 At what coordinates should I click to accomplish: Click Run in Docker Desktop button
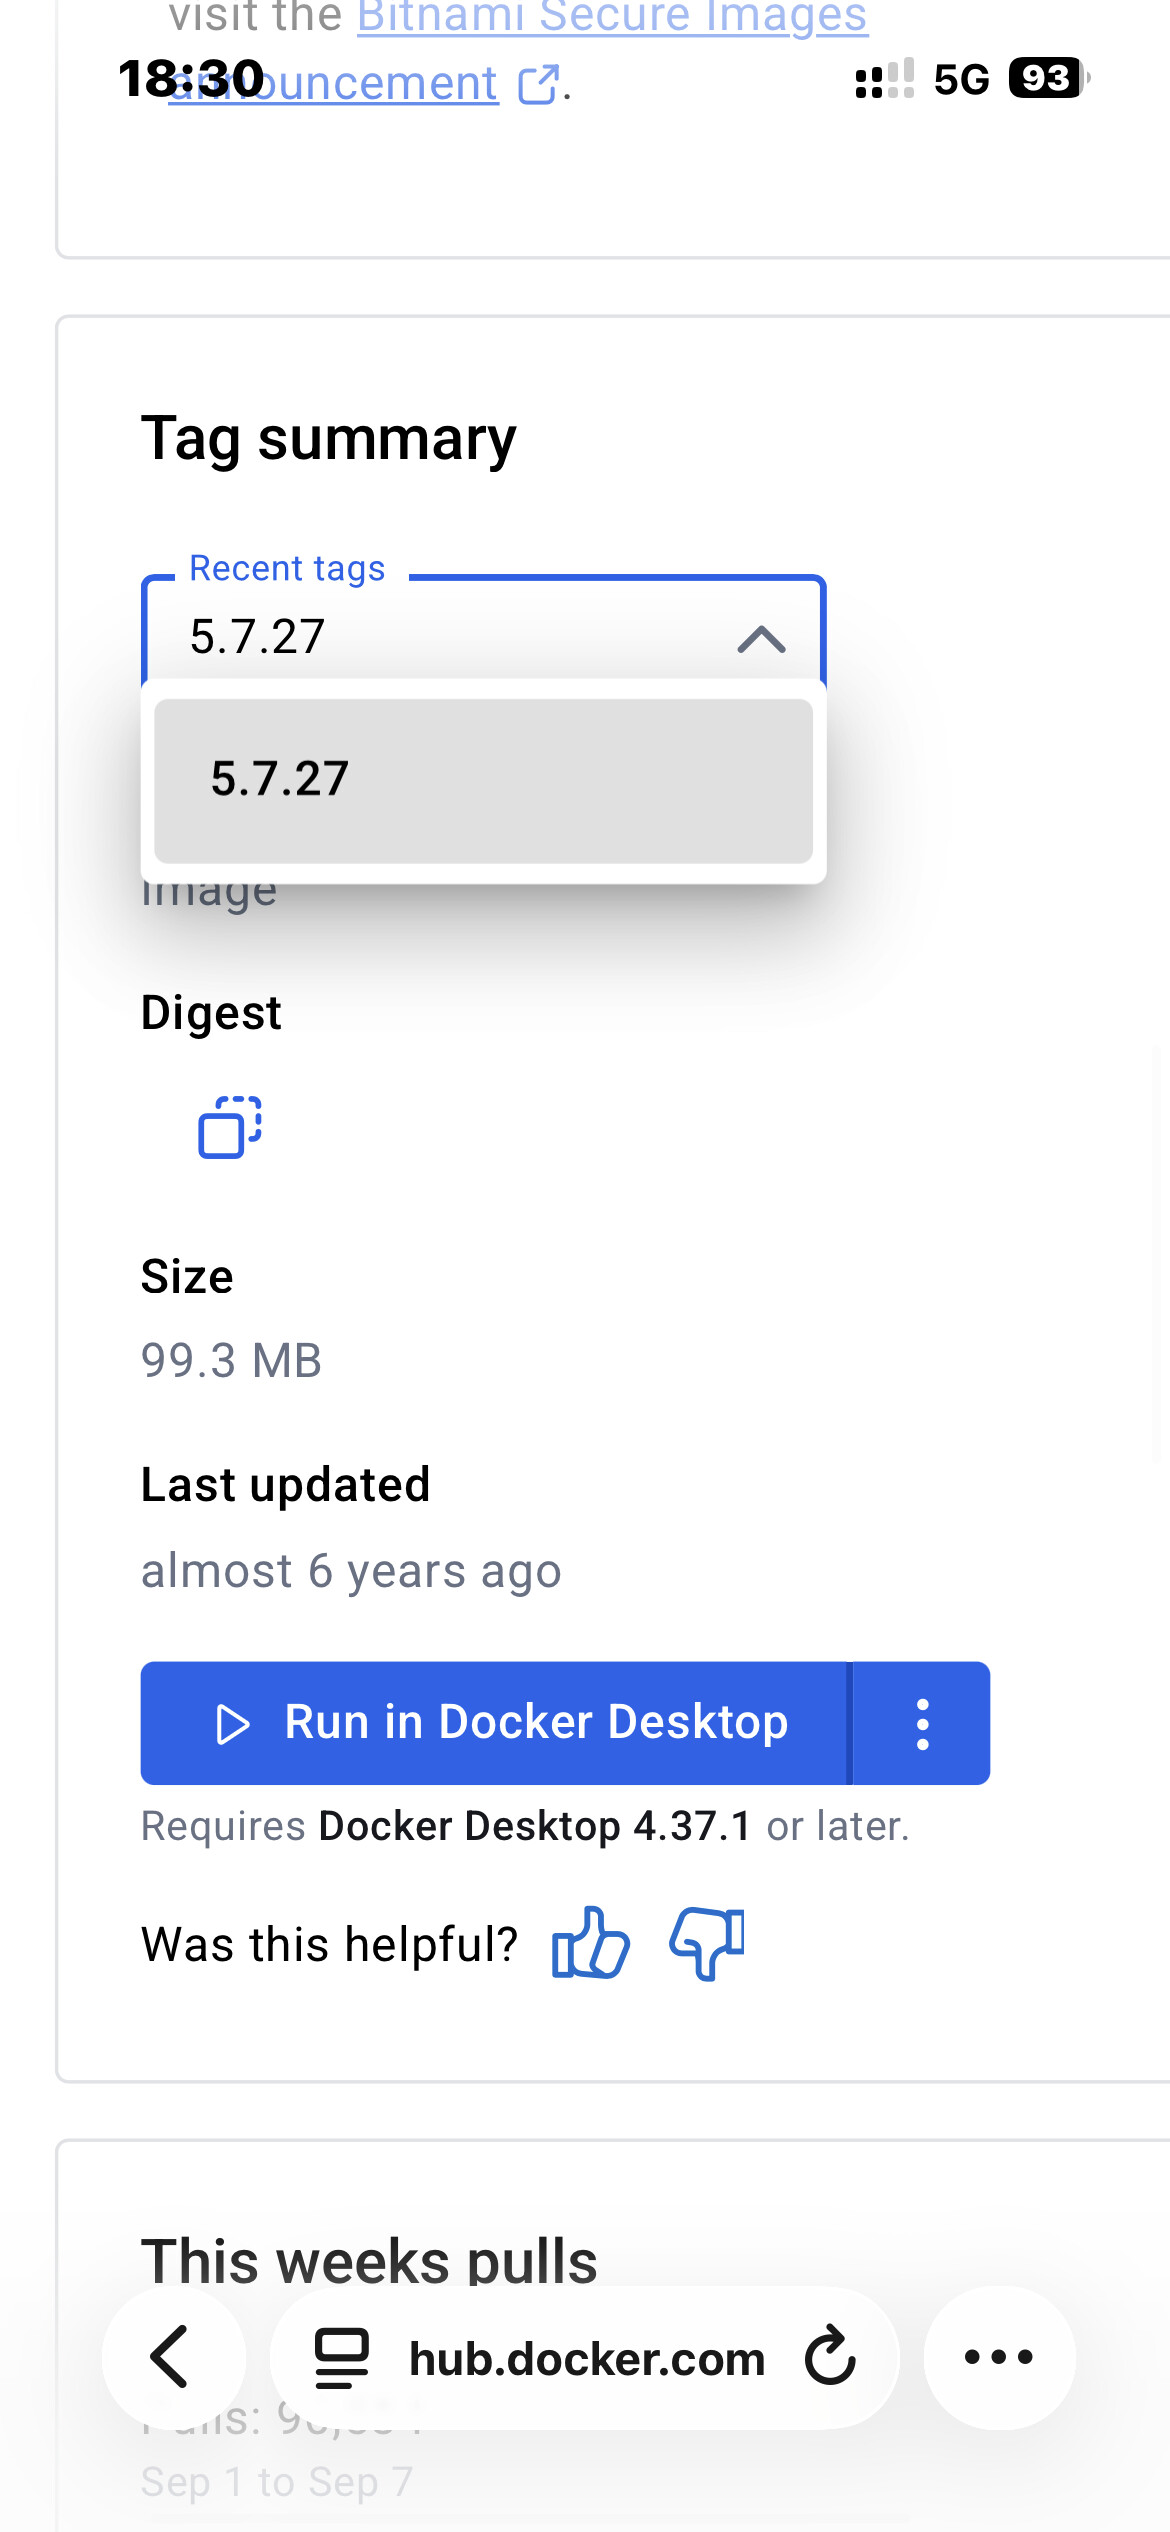(494, 1723)
